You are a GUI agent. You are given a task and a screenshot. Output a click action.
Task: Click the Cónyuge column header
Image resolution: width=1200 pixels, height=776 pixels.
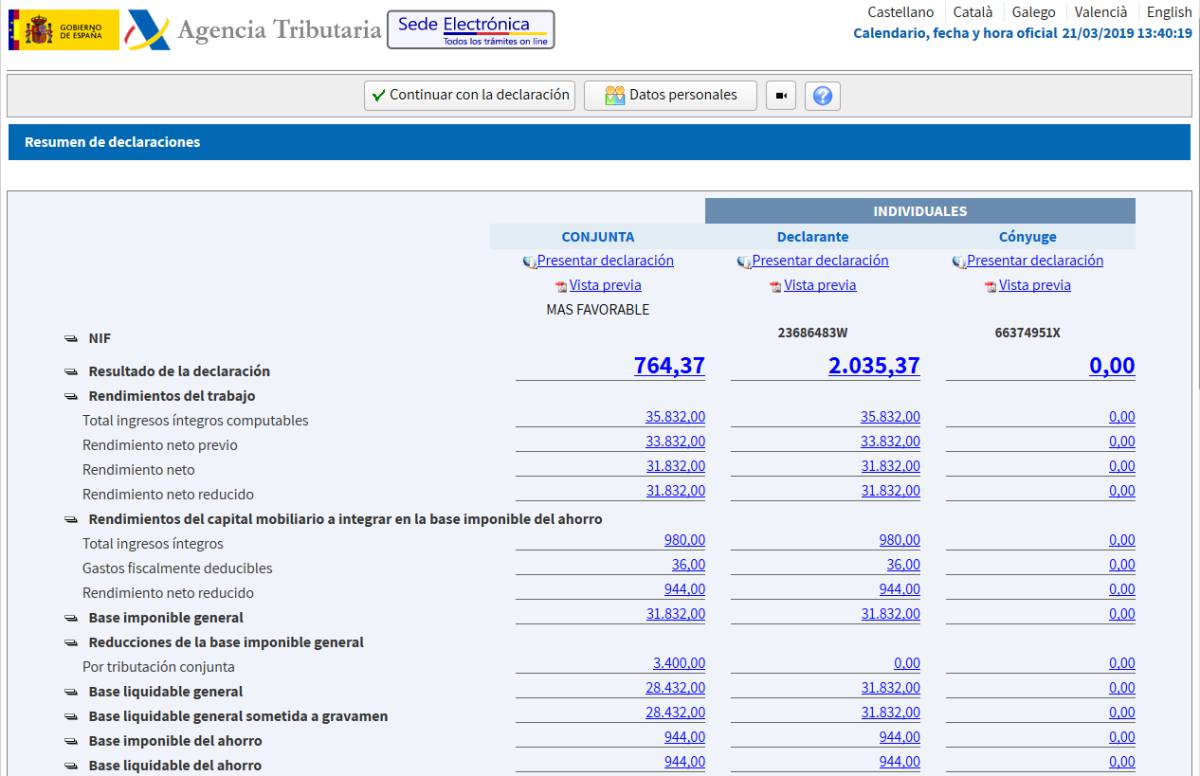coord(1028,237)
